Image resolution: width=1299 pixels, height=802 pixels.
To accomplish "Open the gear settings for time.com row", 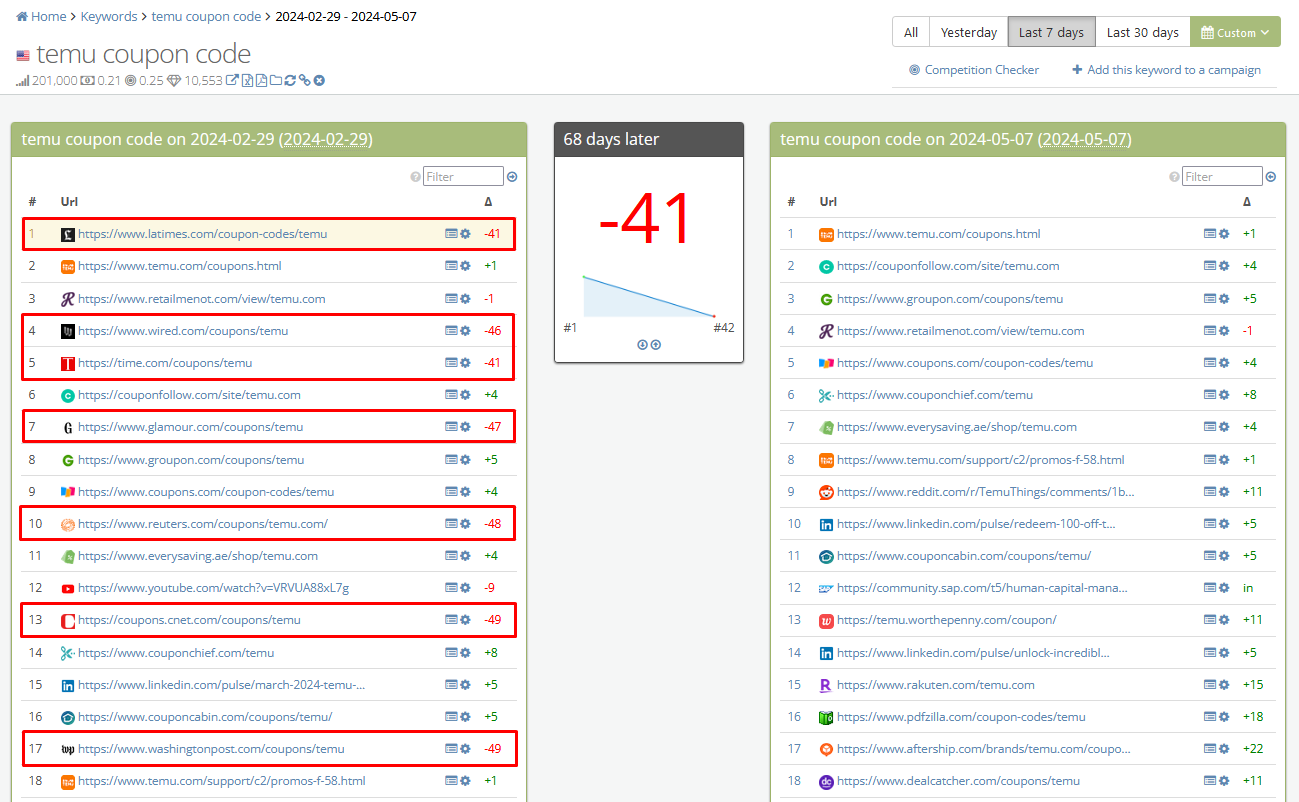I will [465, 362].
